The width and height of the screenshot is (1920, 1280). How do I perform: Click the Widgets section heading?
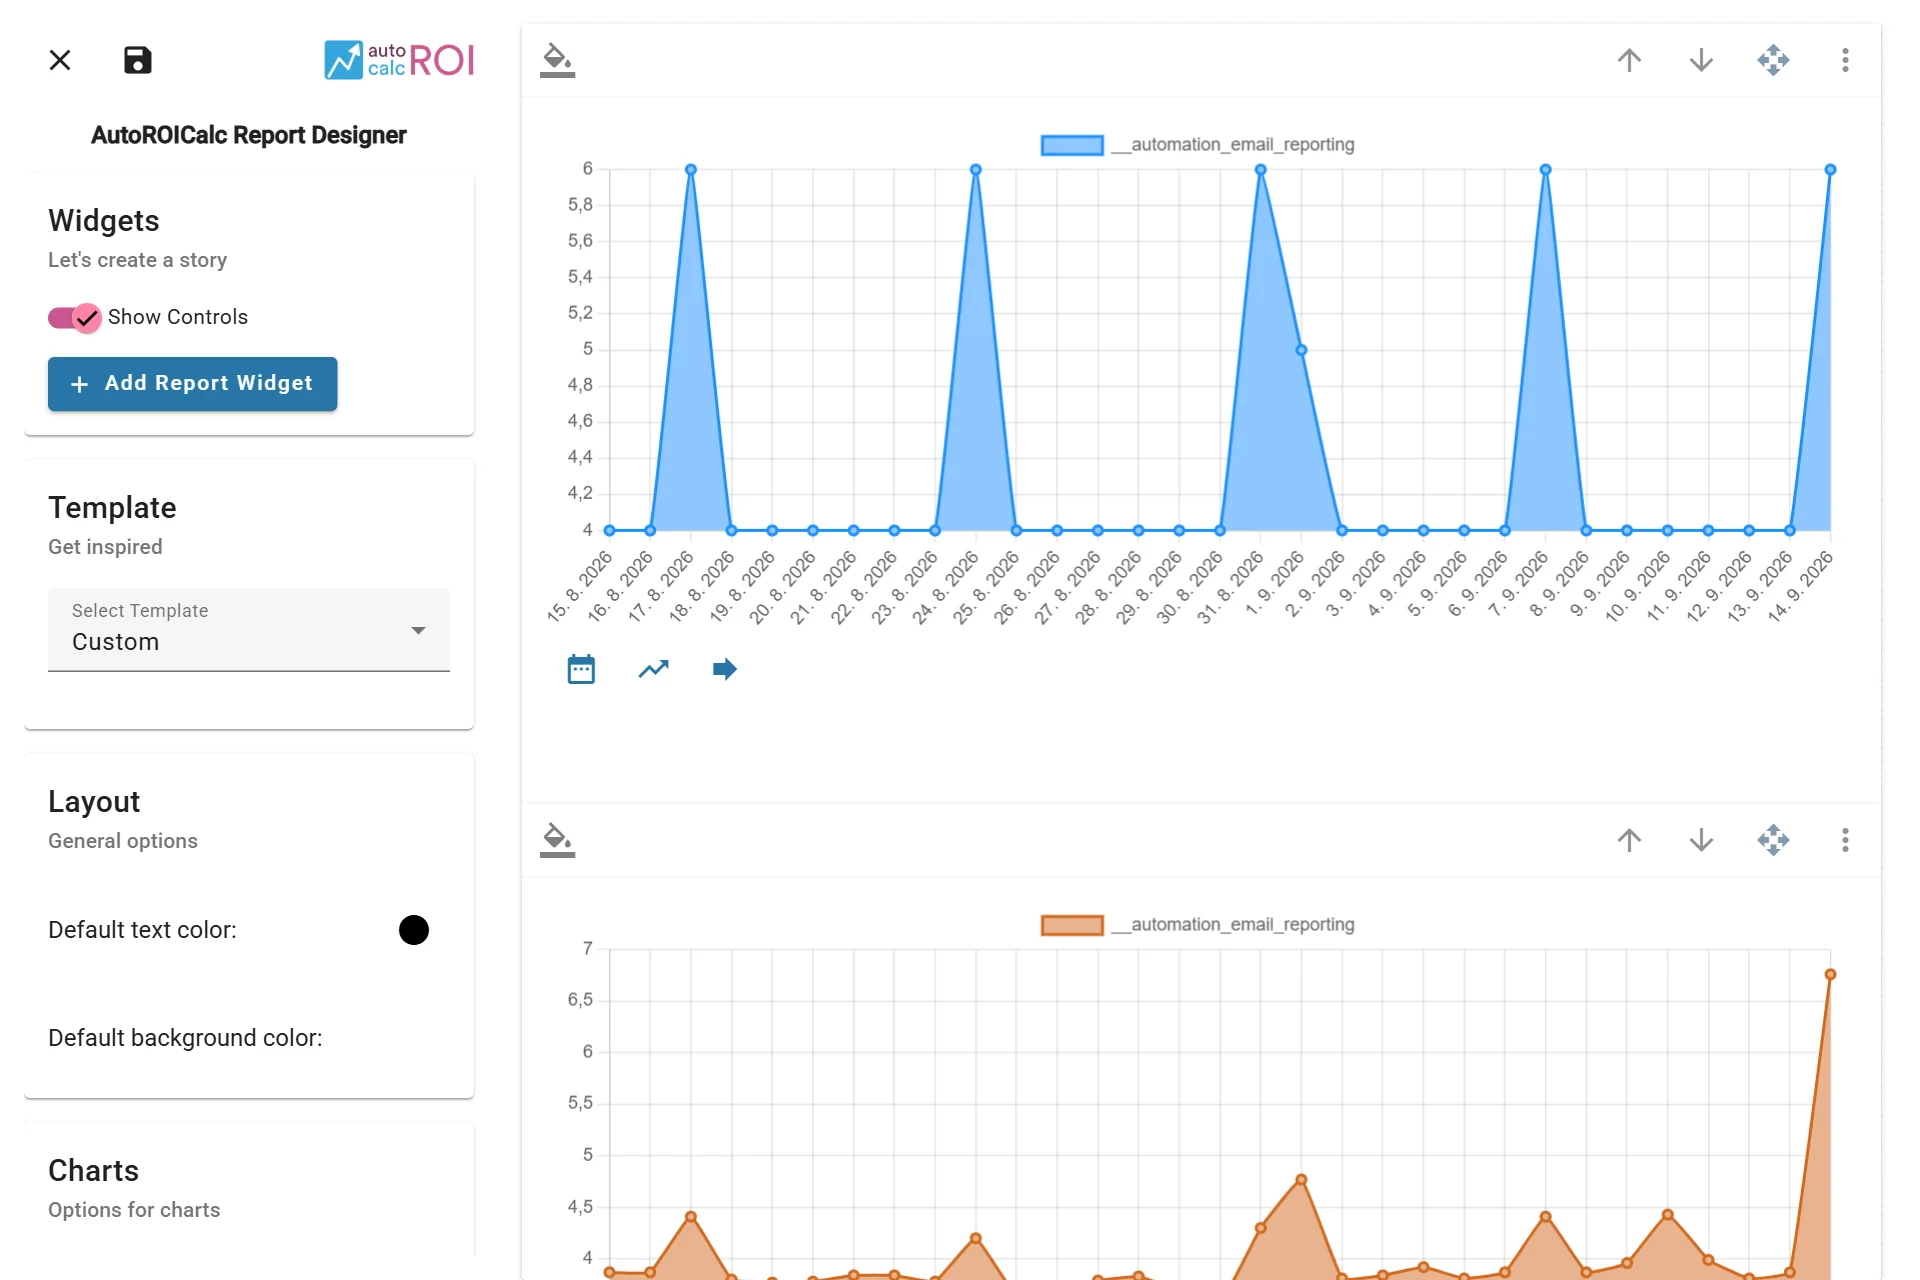pos(104,221)
